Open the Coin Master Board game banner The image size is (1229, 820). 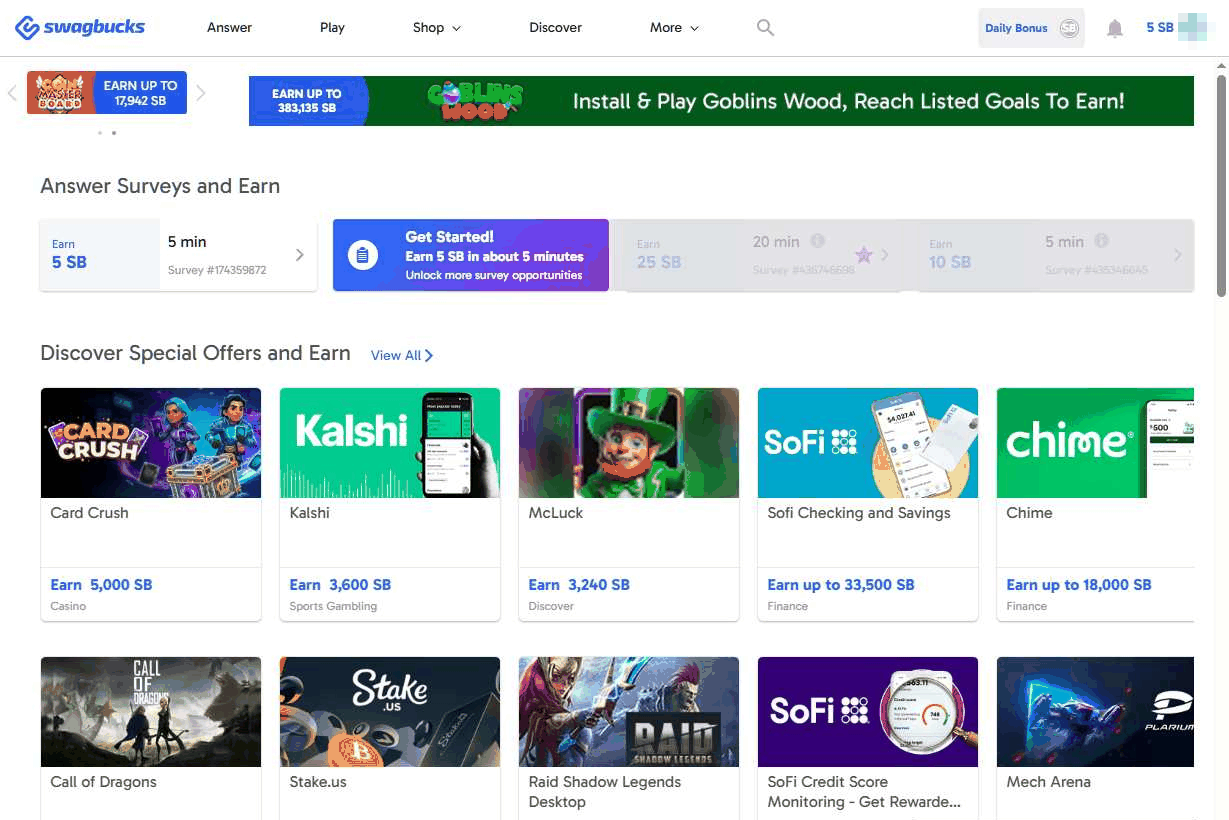[x=107, y=93]
